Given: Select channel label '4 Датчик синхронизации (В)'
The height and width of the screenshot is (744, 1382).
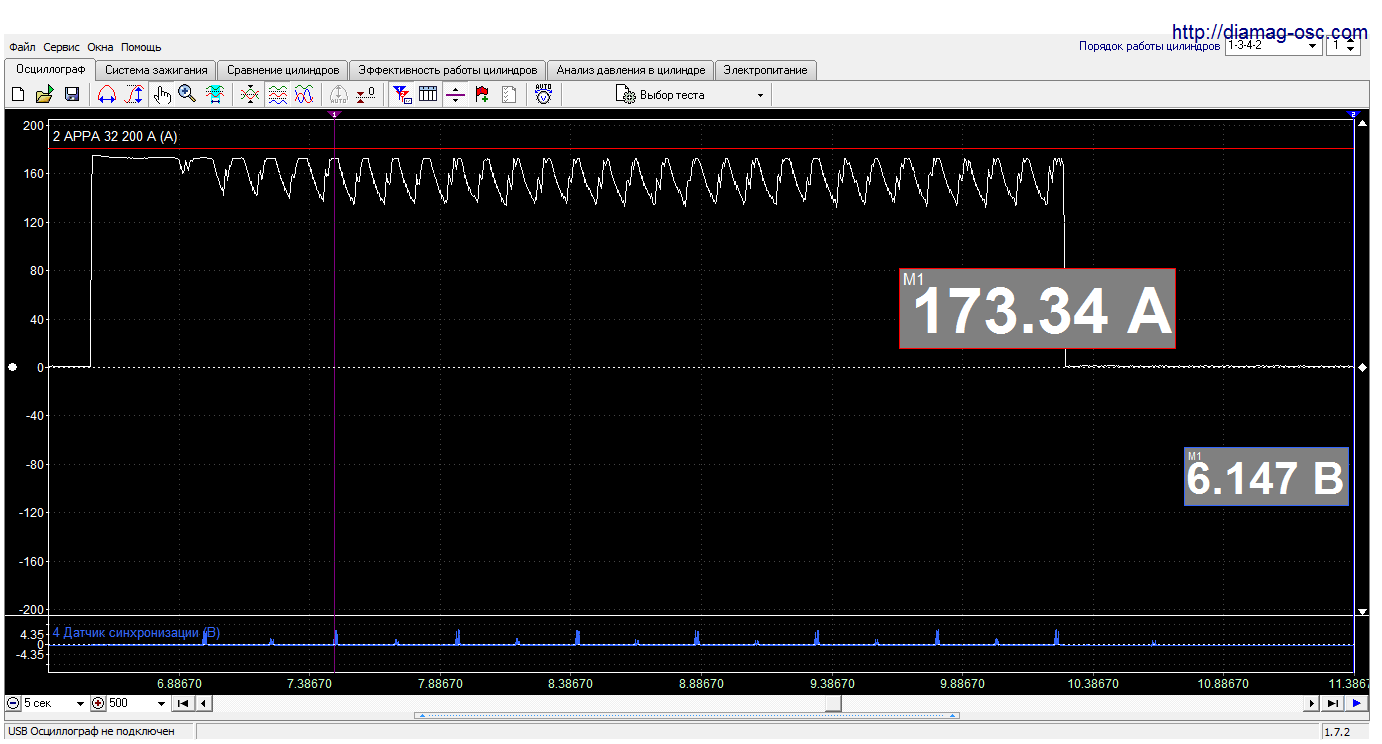Looking at the screenshot, I should (x=136, y=632).
